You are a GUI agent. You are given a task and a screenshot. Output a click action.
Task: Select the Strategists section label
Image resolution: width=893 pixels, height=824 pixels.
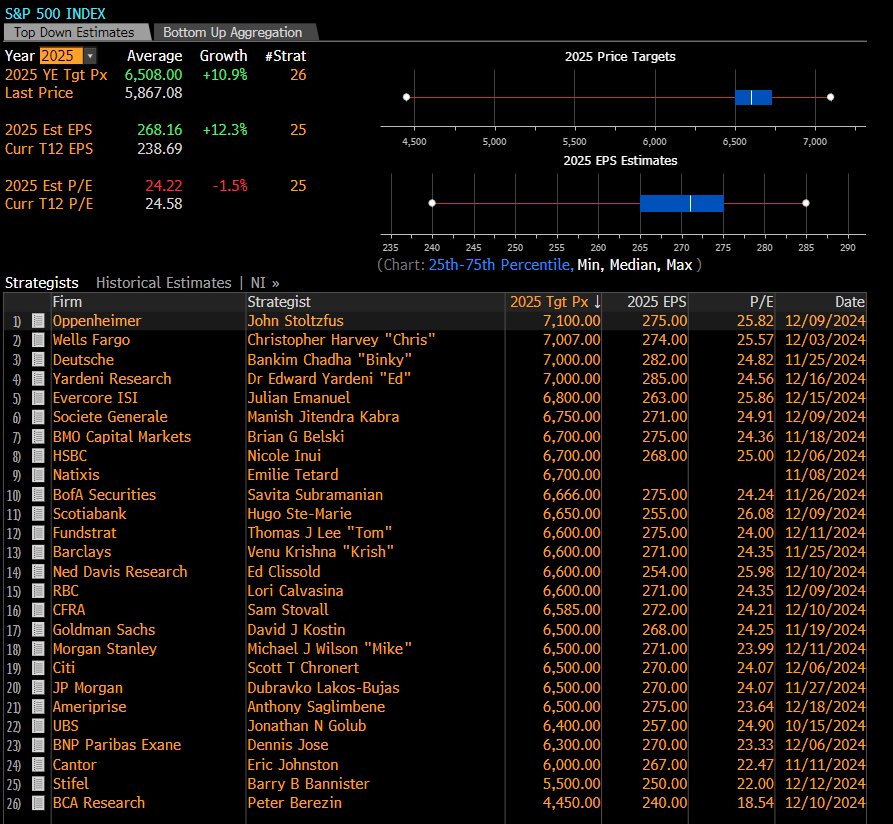click(x=39, y=282)
